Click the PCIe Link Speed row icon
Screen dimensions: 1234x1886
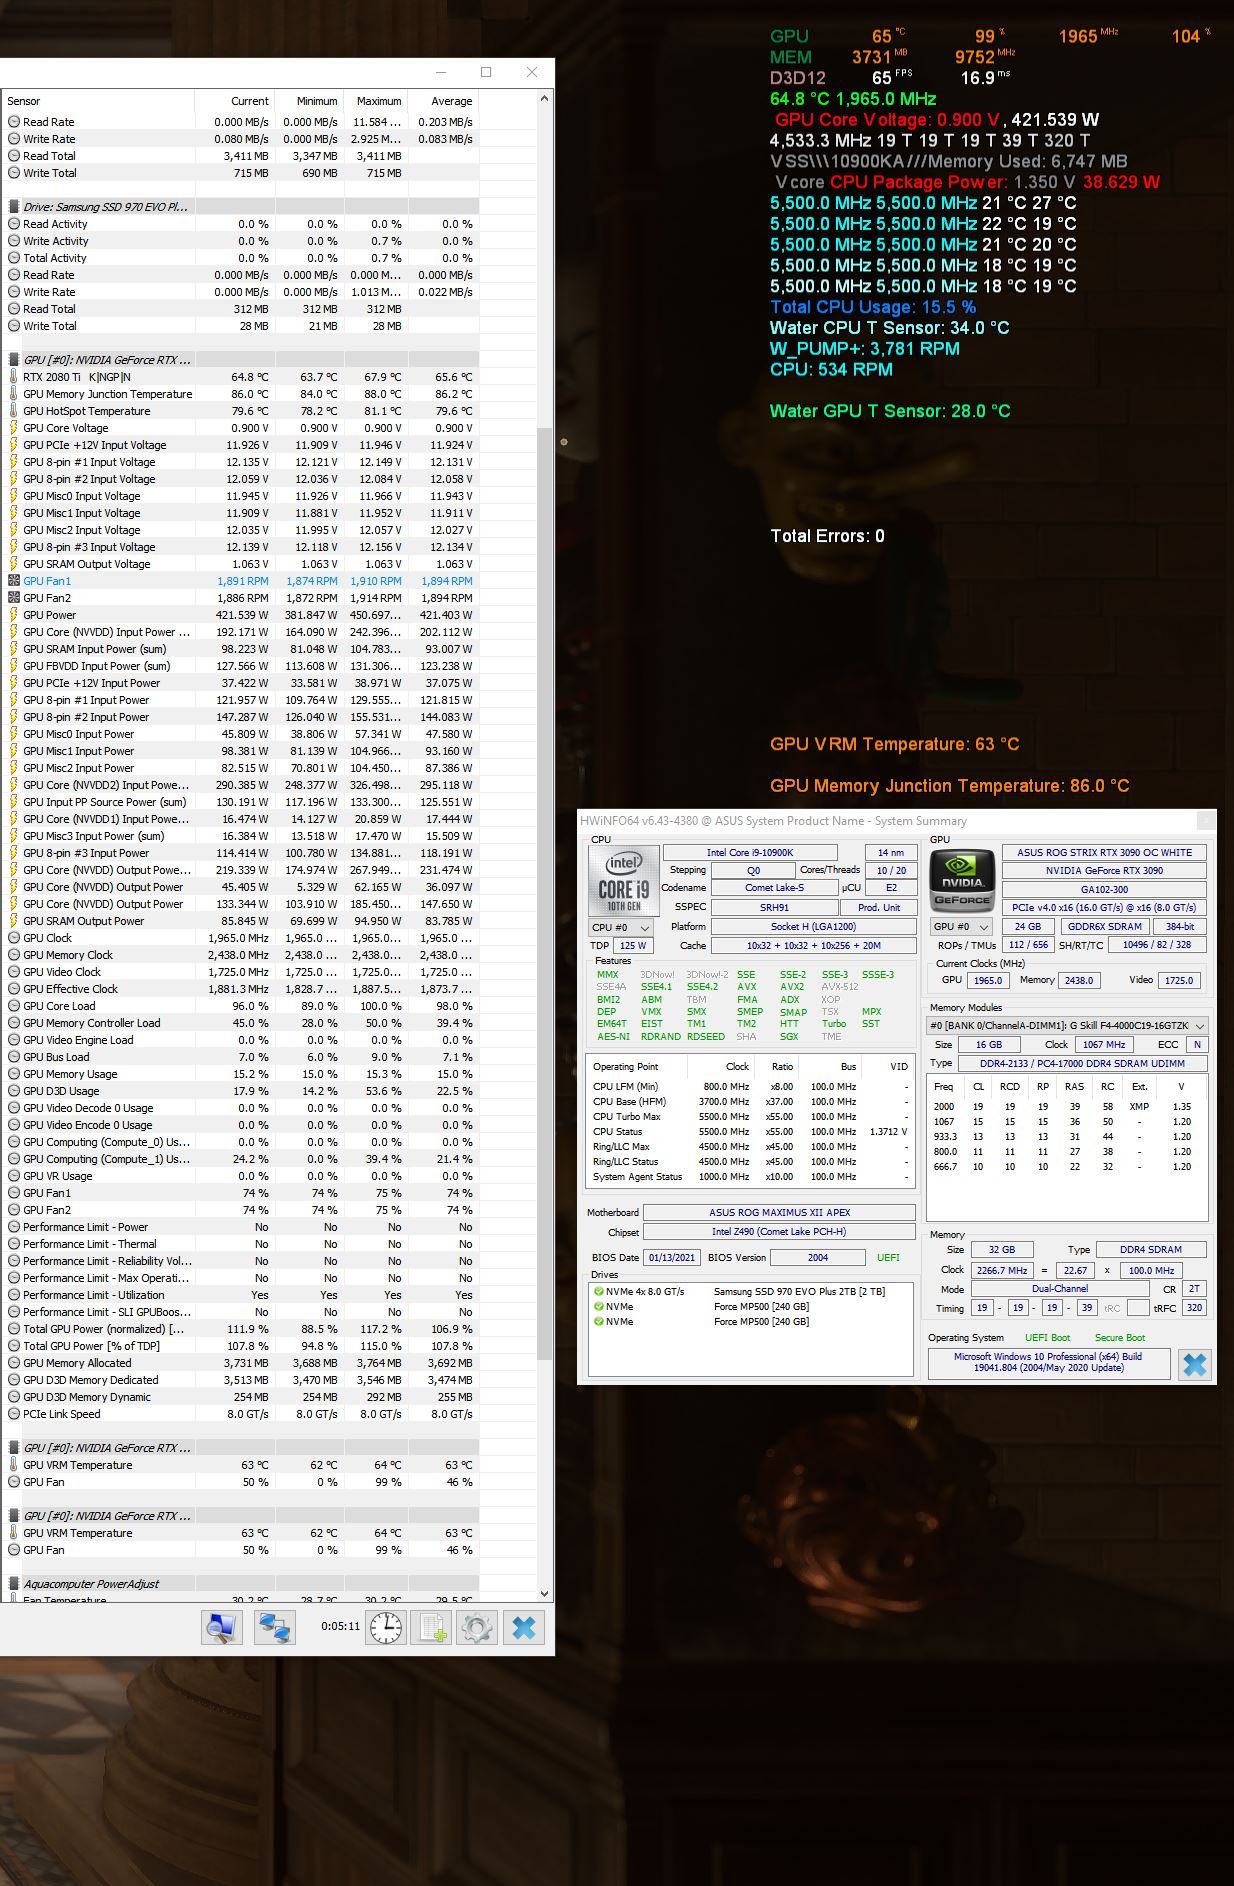(13, 1414)
